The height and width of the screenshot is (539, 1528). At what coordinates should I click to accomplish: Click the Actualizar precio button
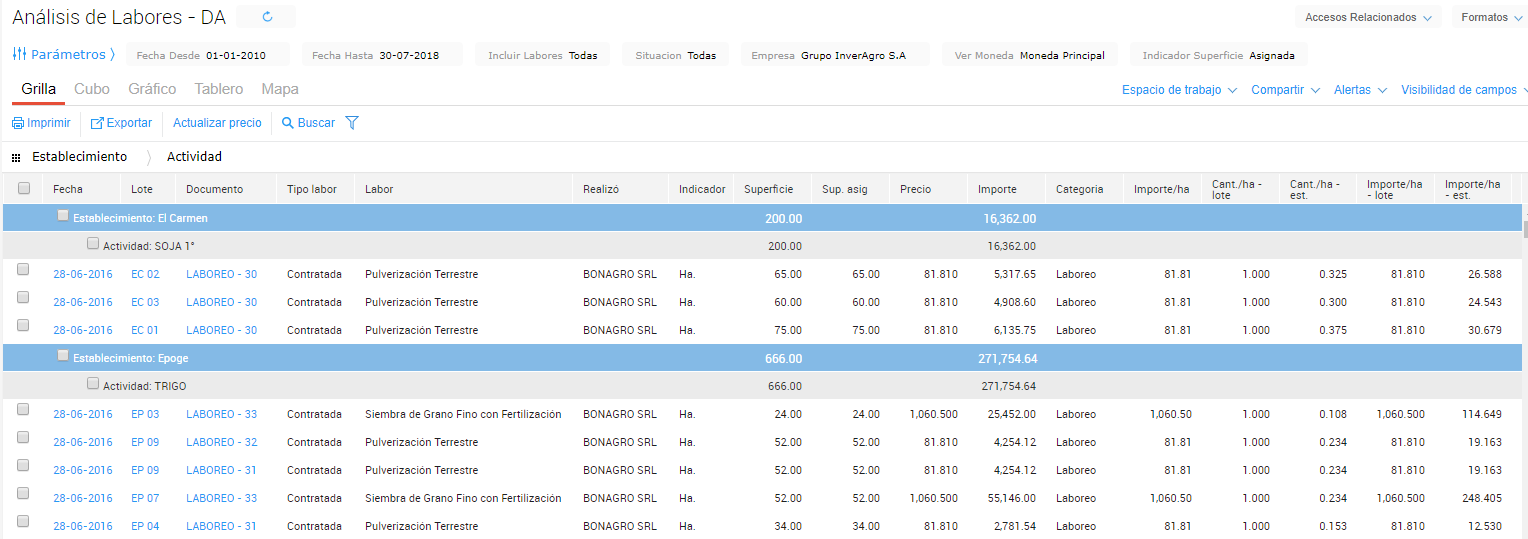pos(217,123)
